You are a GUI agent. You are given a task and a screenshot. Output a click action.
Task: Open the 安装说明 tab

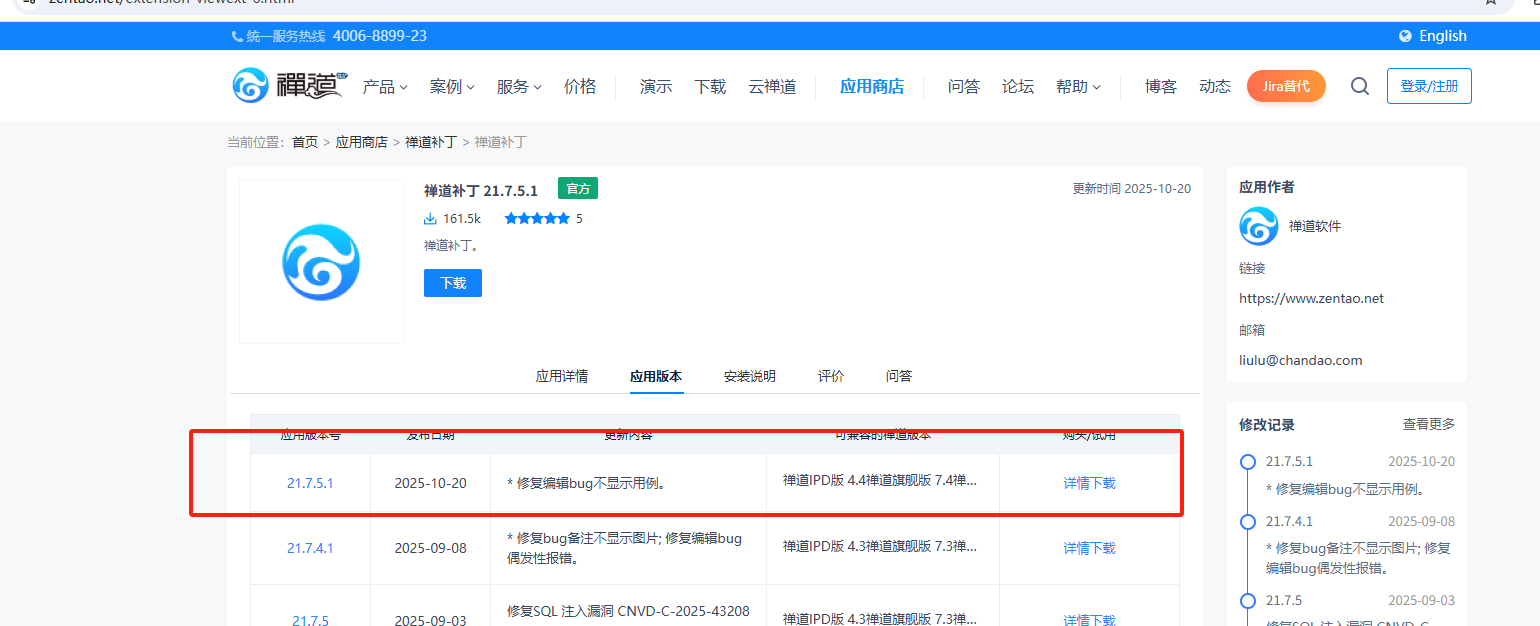click(x=750, y=376)
